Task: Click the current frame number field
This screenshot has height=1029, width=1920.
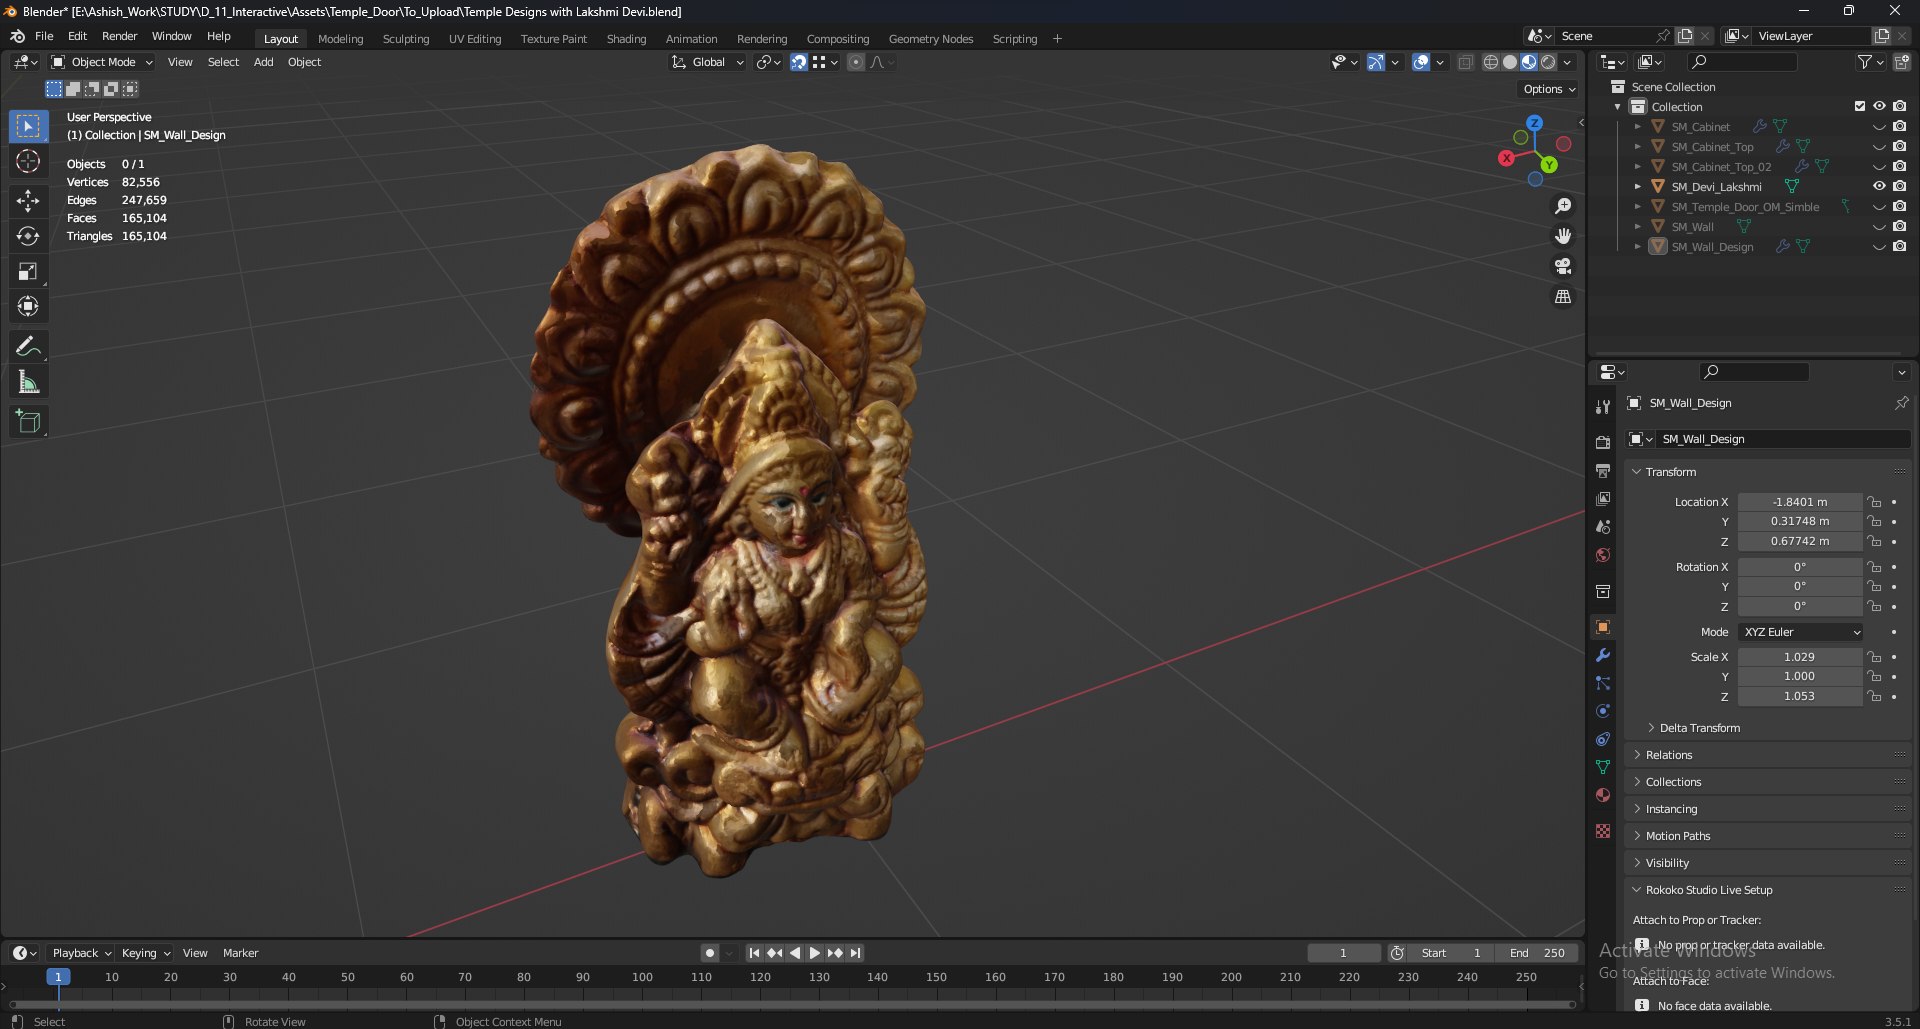Action: 1343,953
